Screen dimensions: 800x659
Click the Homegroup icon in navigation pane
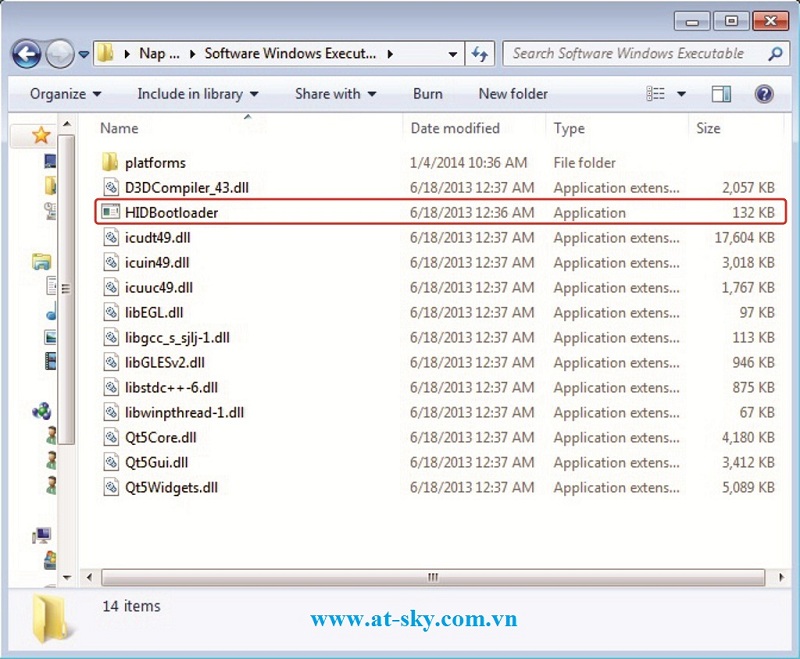click(x=41, y=411)
